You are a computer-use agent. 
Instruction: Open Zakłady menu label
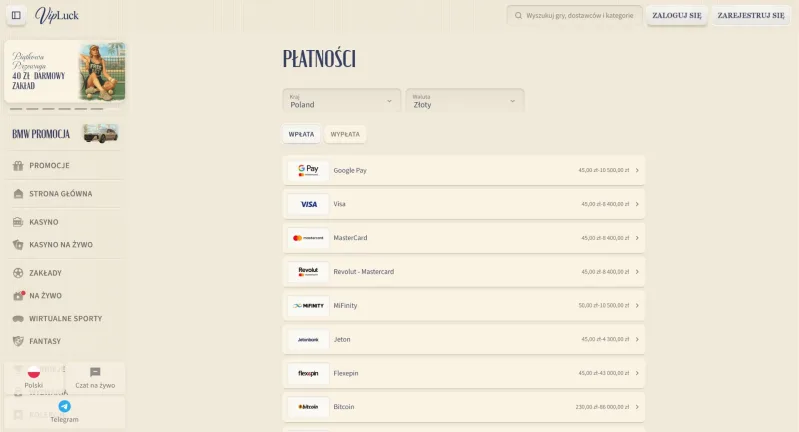(45, 273)
